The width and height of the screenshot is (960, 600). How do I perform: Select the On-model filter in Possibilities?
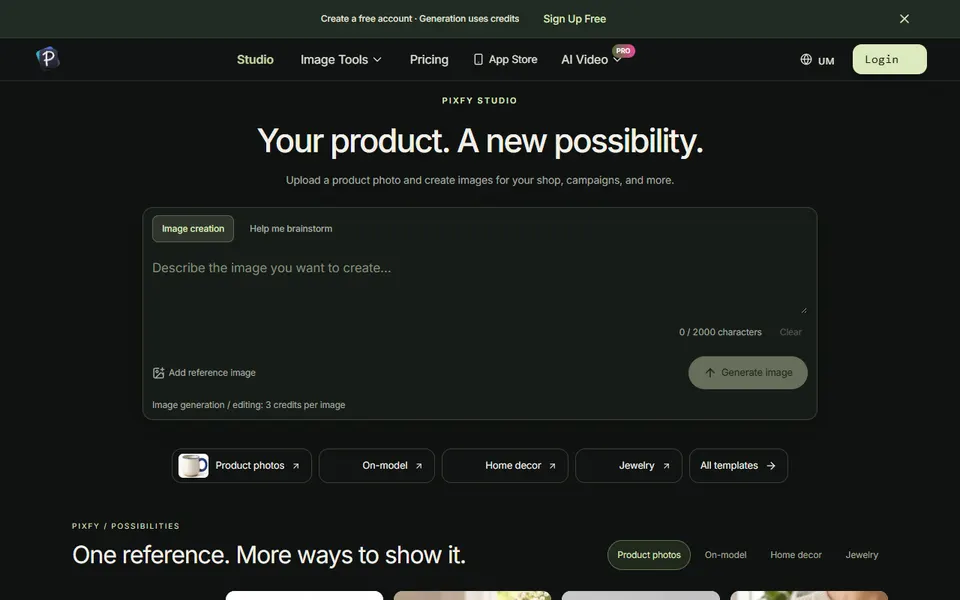[726, 555]
